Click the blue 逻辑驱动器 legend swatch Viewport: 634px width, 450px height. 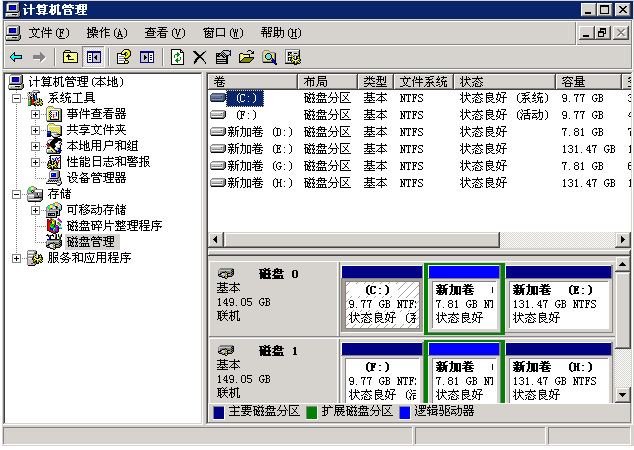pos(404,411)
